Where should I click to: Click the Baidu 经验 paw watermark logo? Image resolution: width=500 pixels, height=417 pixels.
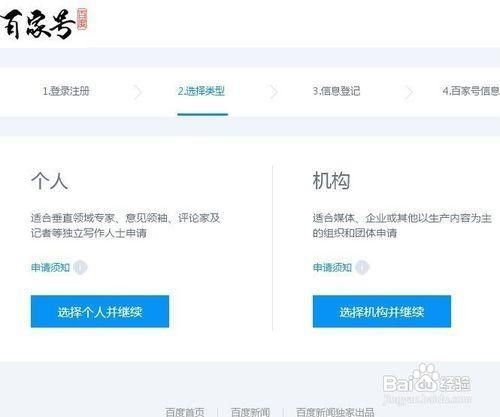(427, 383)
